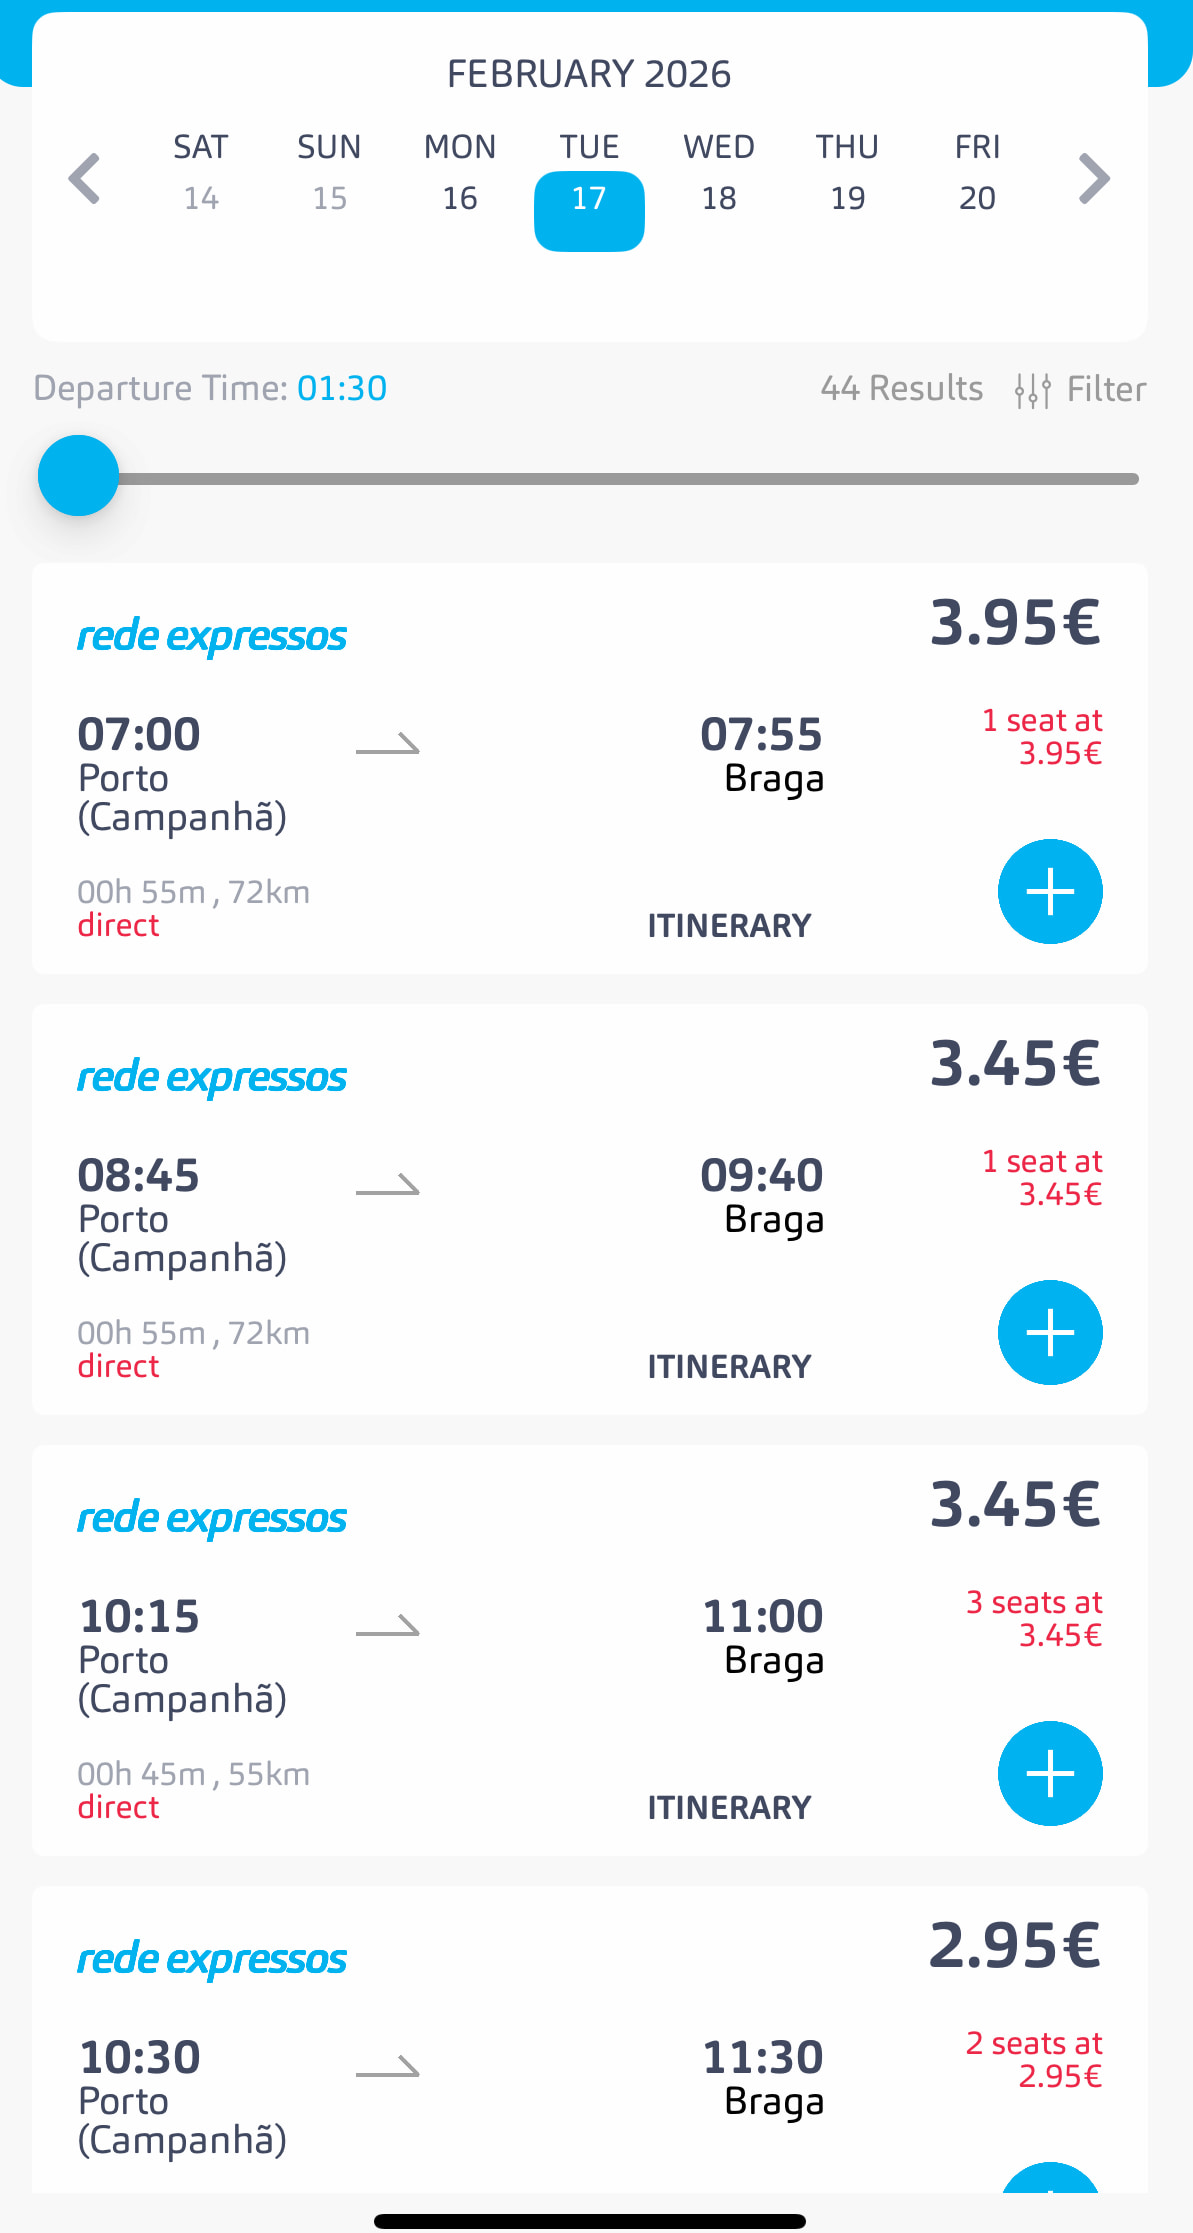Tap the 3.95€ price on first trip
1193x2233 pixels.
click(x=1015, y=623)
